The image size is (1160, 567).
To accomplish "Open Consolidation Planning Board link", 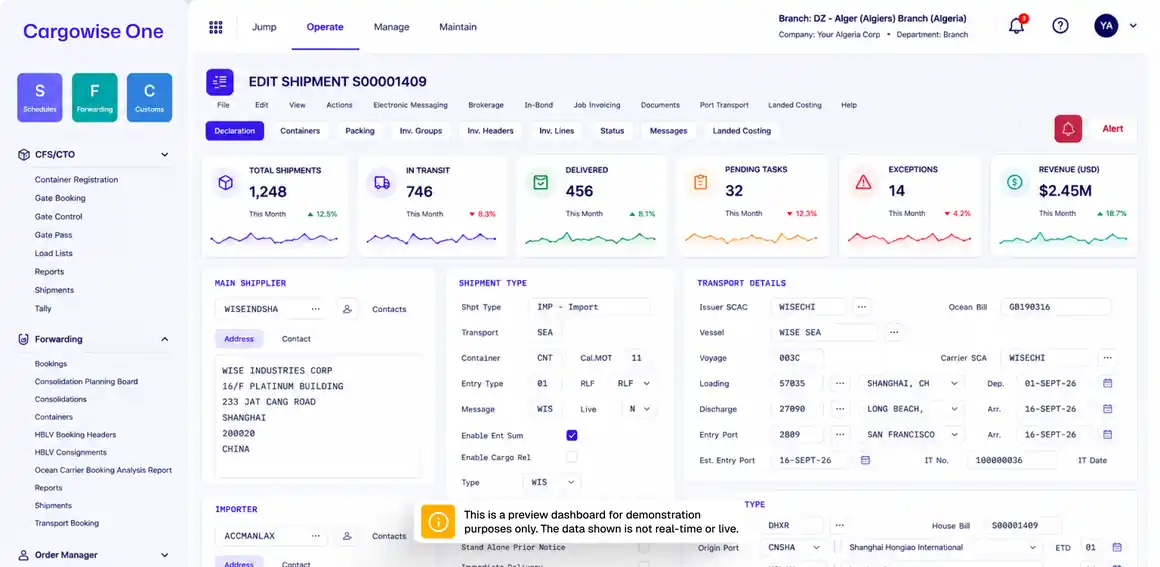I will coord(86,381).
